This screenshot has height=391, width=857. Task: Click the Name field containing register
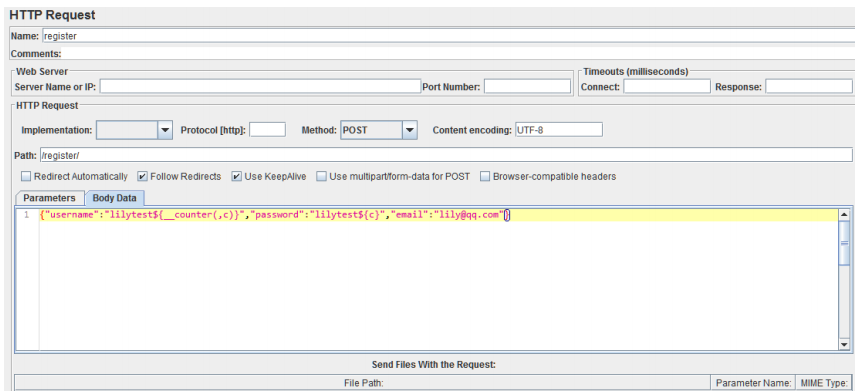click(449, 36)
